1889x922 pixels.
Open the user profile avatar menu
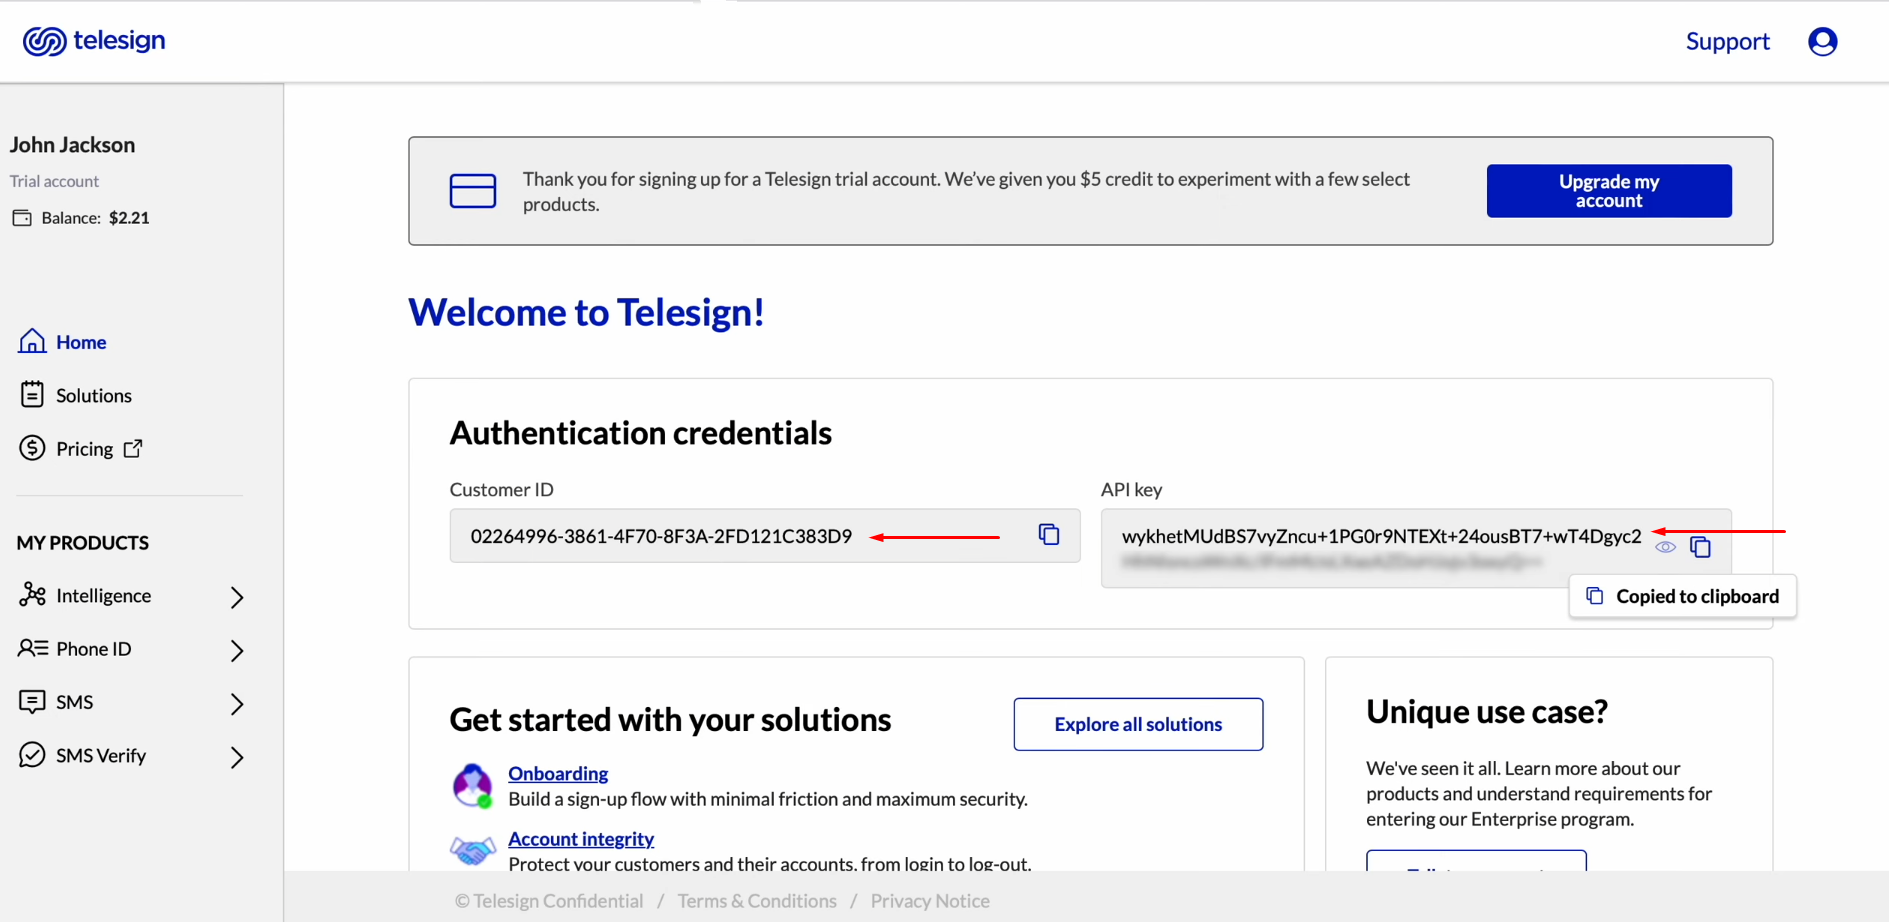1822,41
